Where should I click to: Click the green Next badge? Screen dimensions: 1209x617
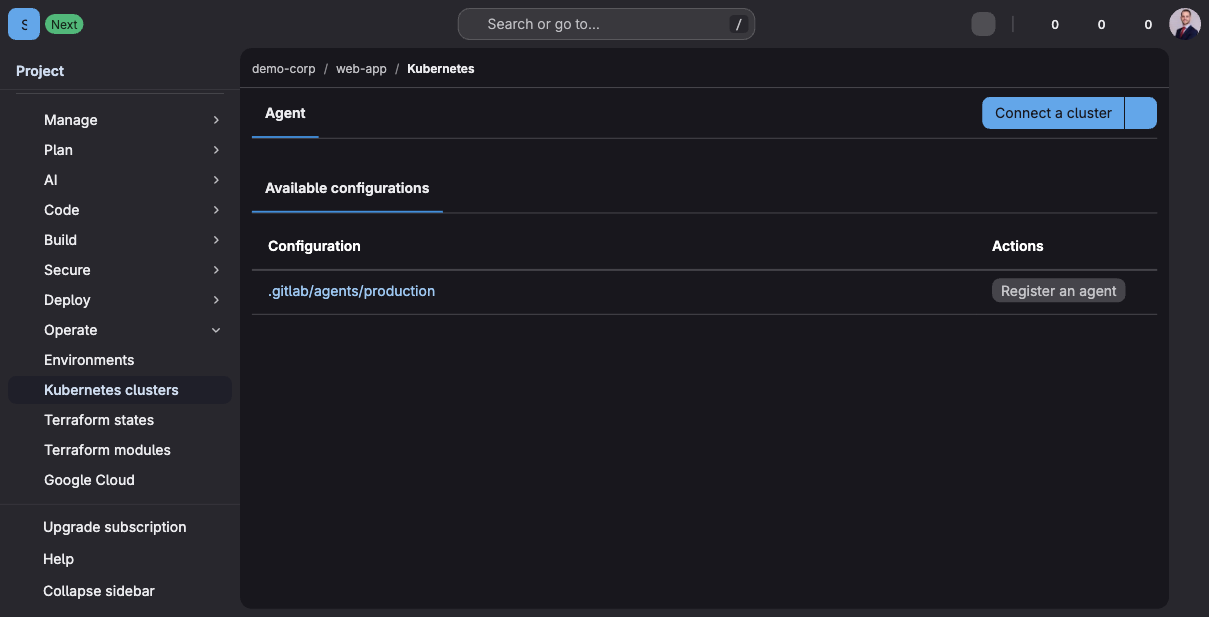click(x=64, y=24)
